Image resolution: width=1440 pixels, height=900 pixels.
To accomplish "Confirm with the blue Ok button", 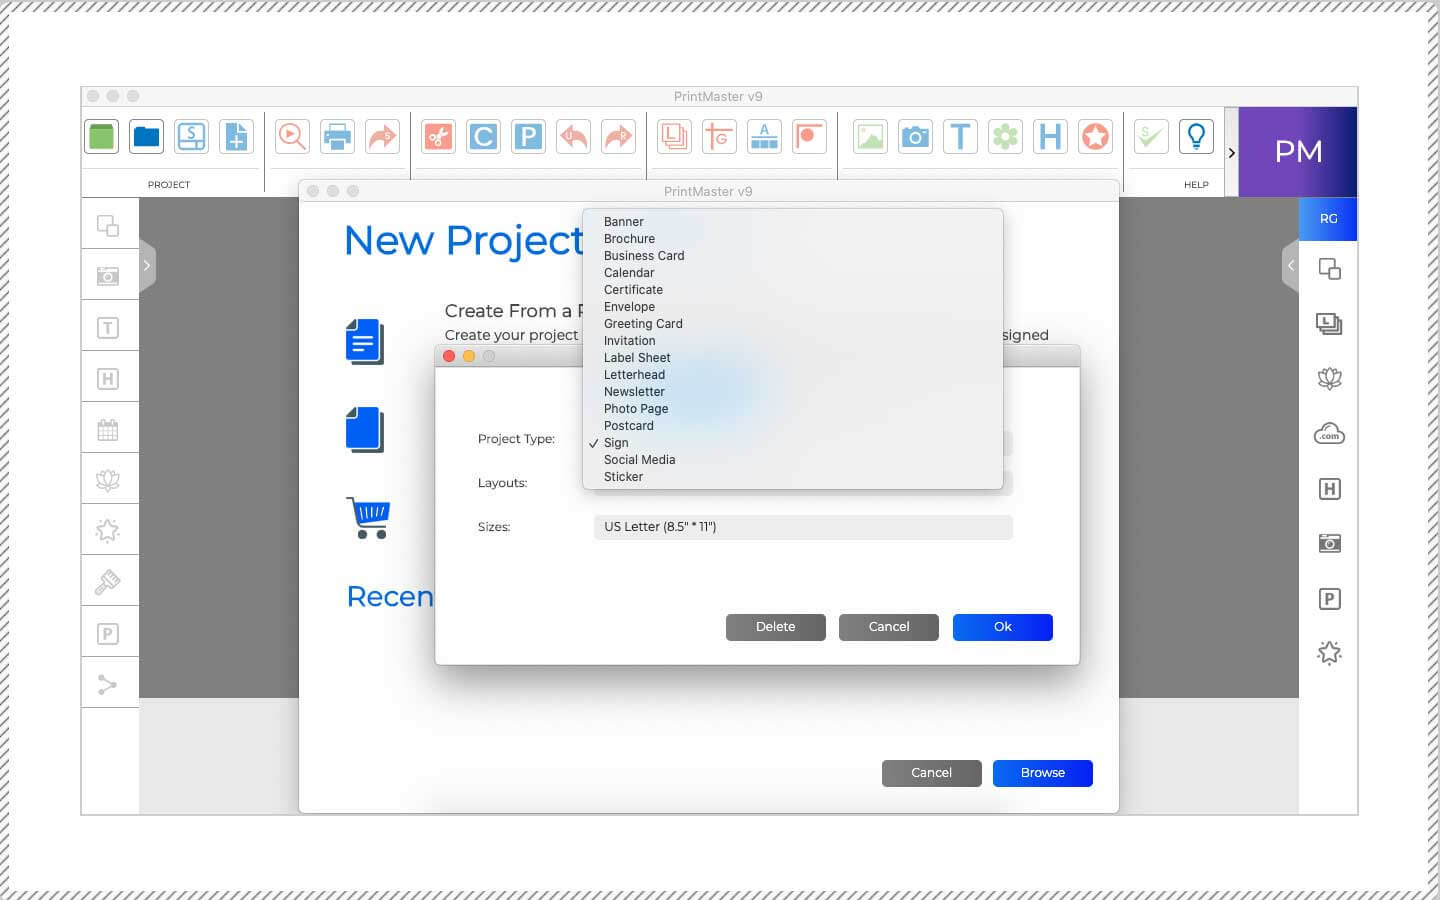I will pos(1003,627).
